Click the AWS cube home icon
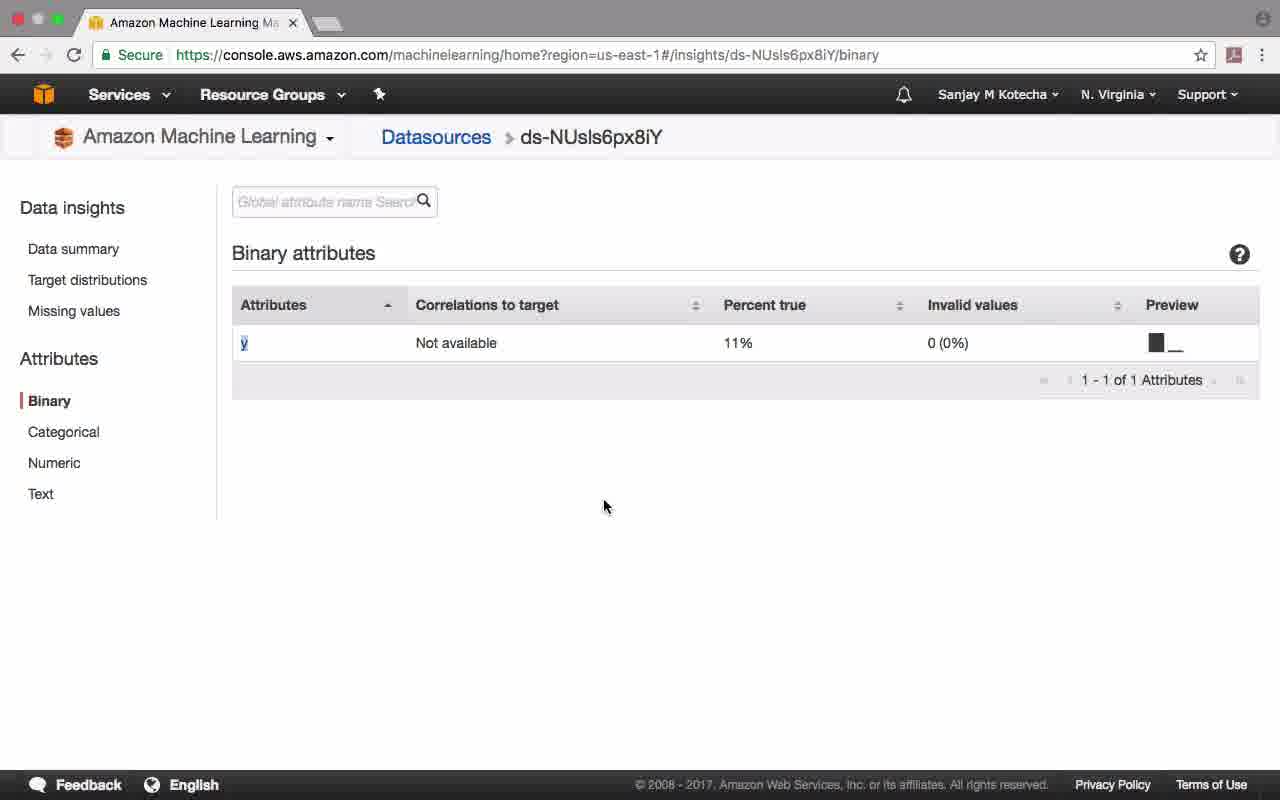The height and width of the screenshot is (800, 1280). point(44,94)
